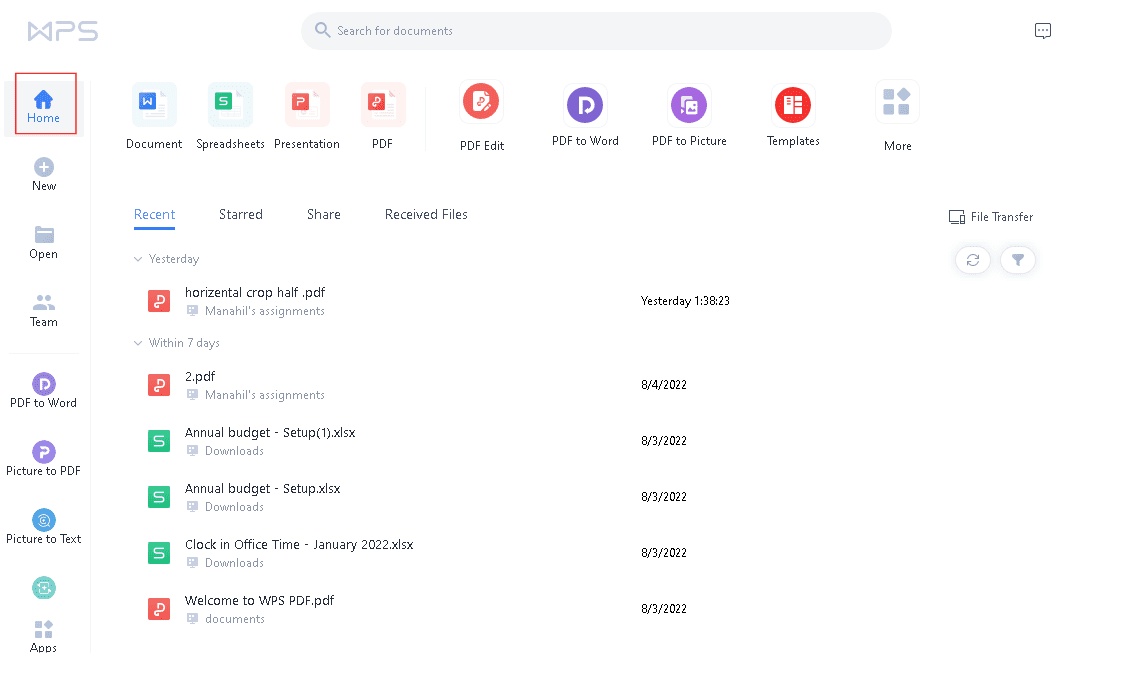Open the Team section in sidebar

point(44,310)
